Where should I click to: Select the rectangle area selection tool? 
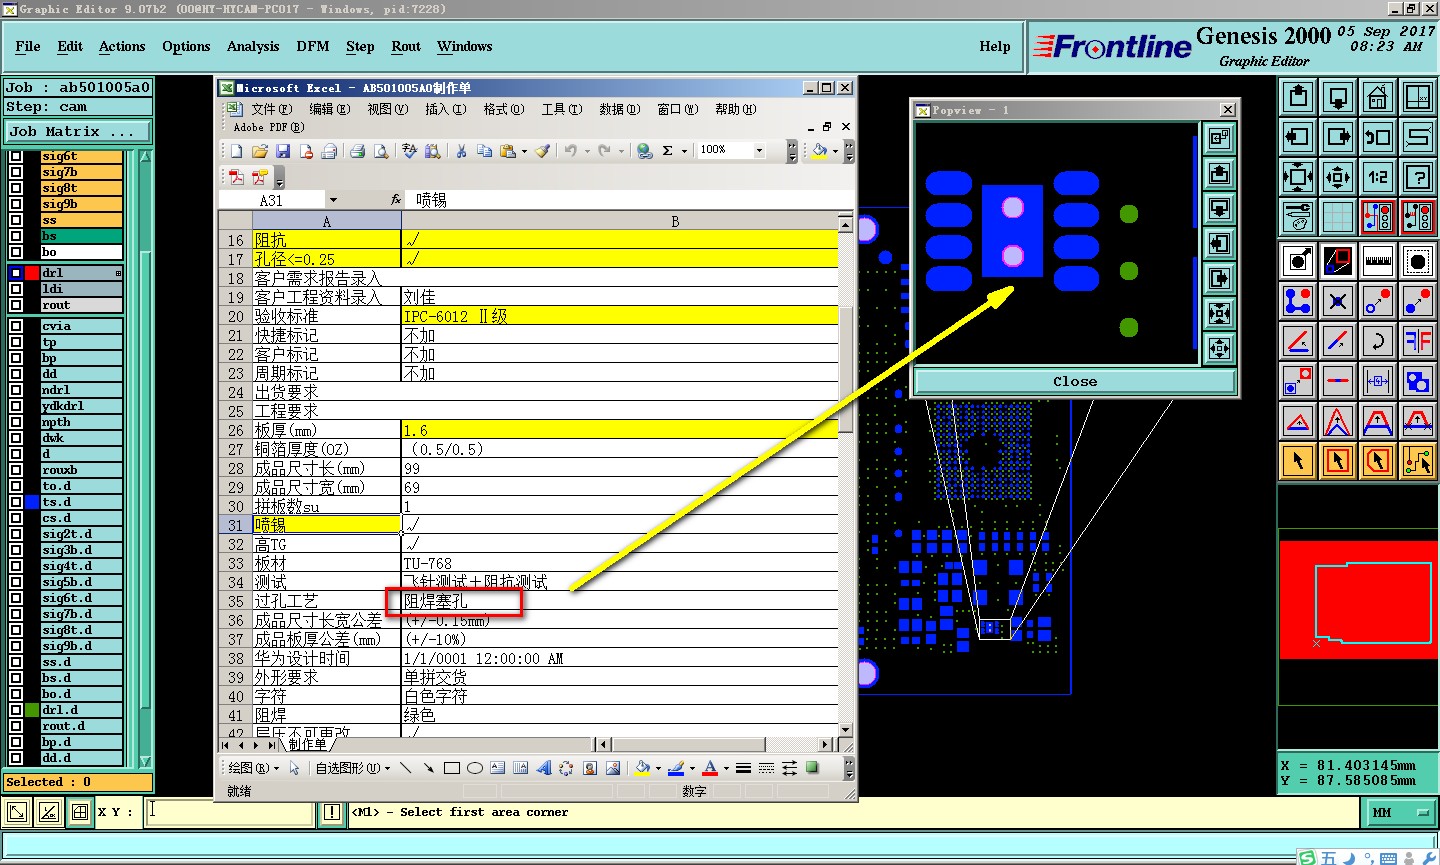click(1338, 461)
